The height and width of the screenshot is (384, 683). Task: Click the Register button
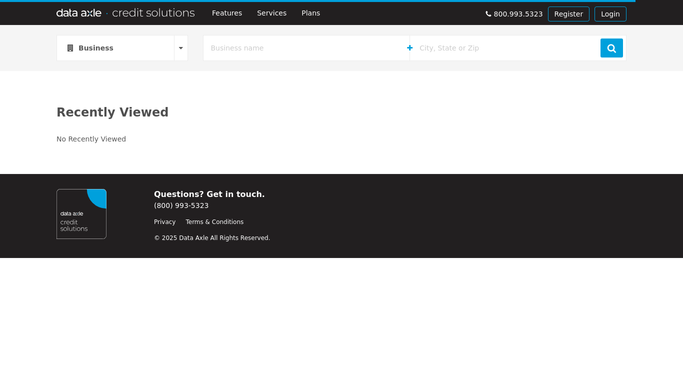pos(568,14)
